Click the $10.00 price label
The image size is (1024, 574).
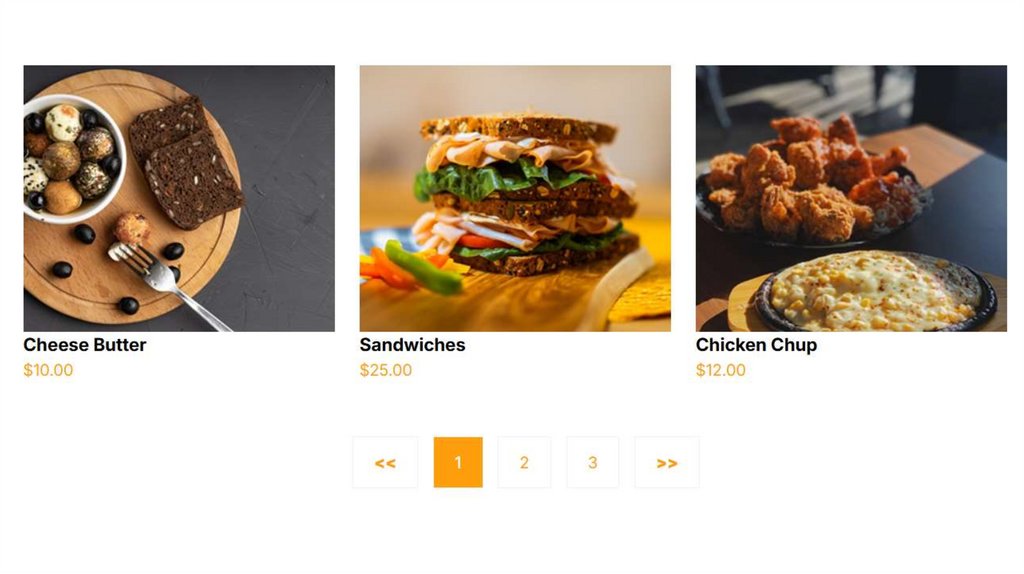pos(48,370)
